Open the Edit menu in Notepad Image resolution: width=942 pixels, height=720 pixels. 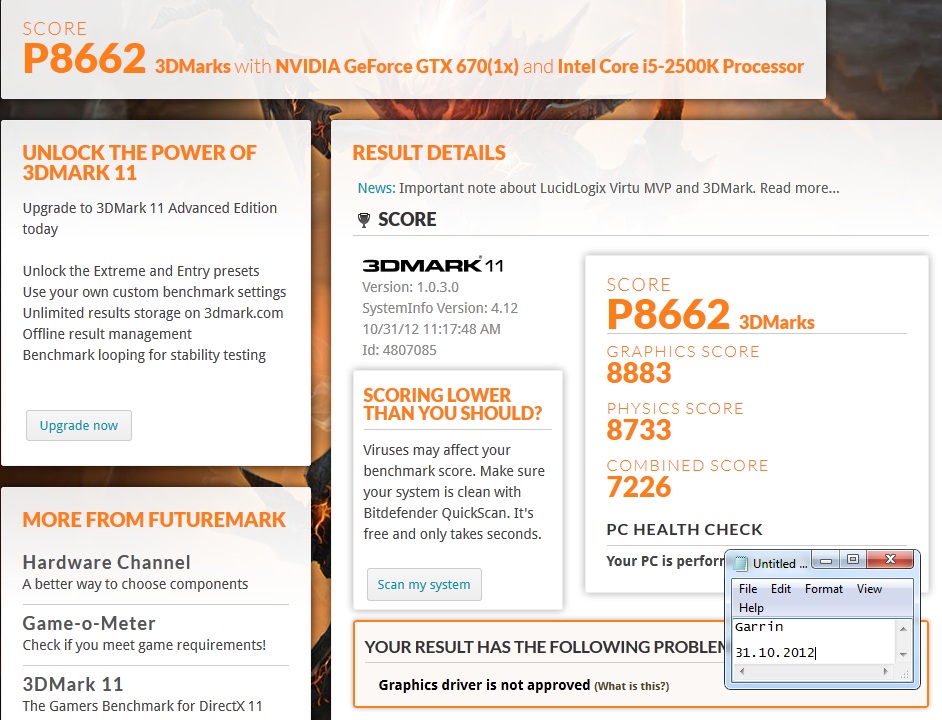coord(781,589)
